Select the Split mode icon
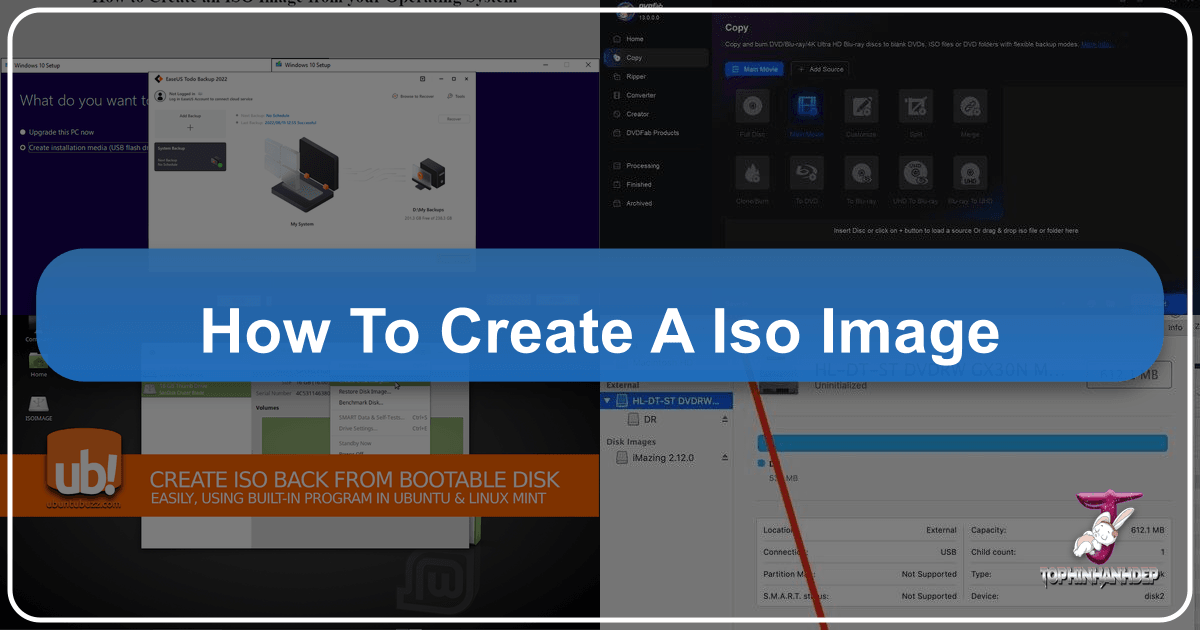 [x=914, y=107]
